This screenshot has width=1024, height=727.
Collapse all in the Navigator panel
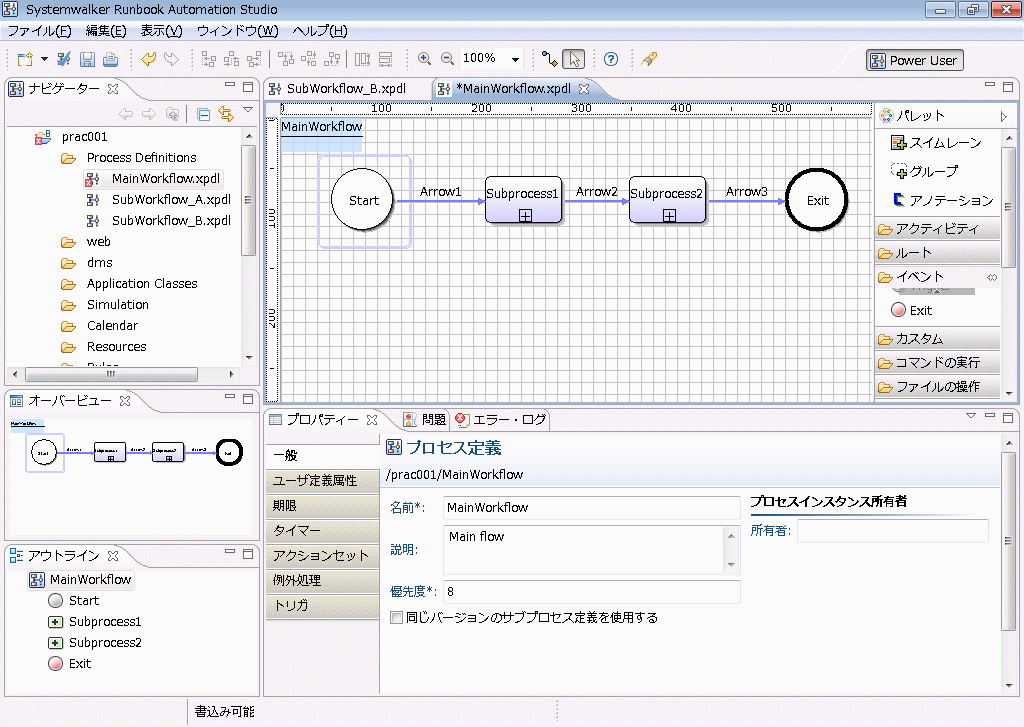(x=203, y=115)
